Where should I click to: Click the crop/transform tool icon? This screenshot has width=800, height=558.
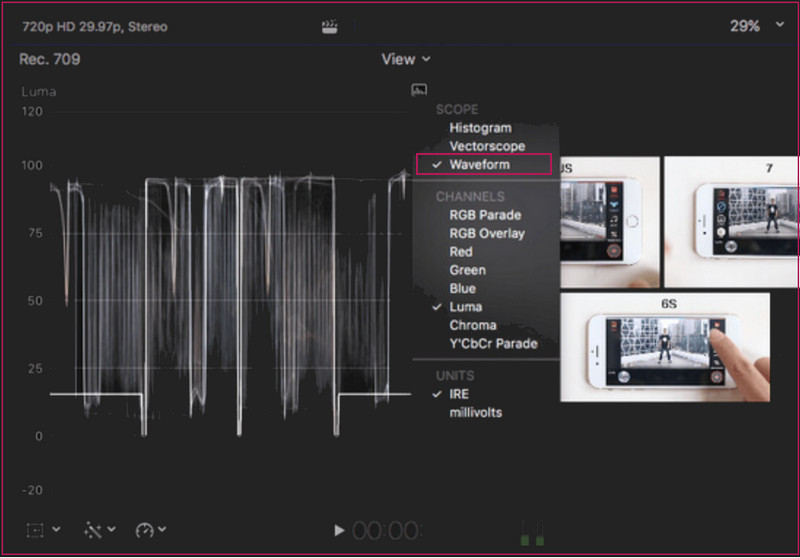35,530
